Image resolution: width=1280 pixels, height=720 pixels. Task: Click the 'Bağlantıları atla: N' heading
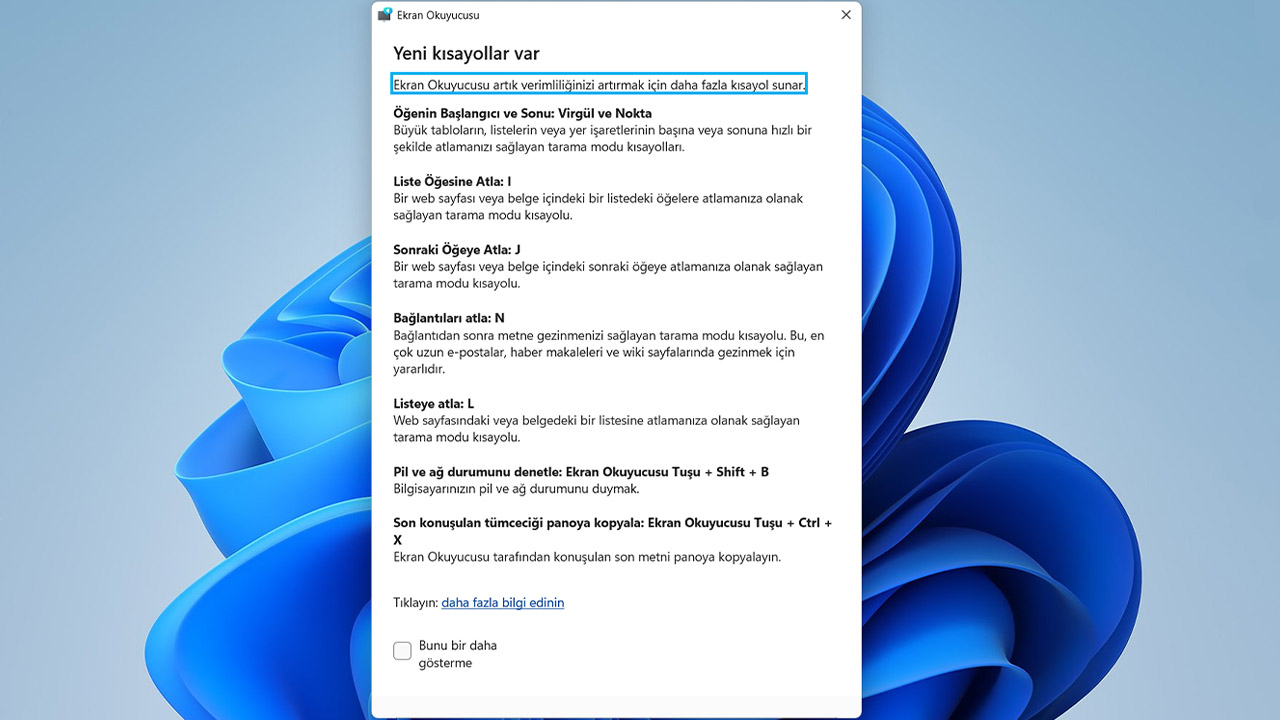click(448, 318)
